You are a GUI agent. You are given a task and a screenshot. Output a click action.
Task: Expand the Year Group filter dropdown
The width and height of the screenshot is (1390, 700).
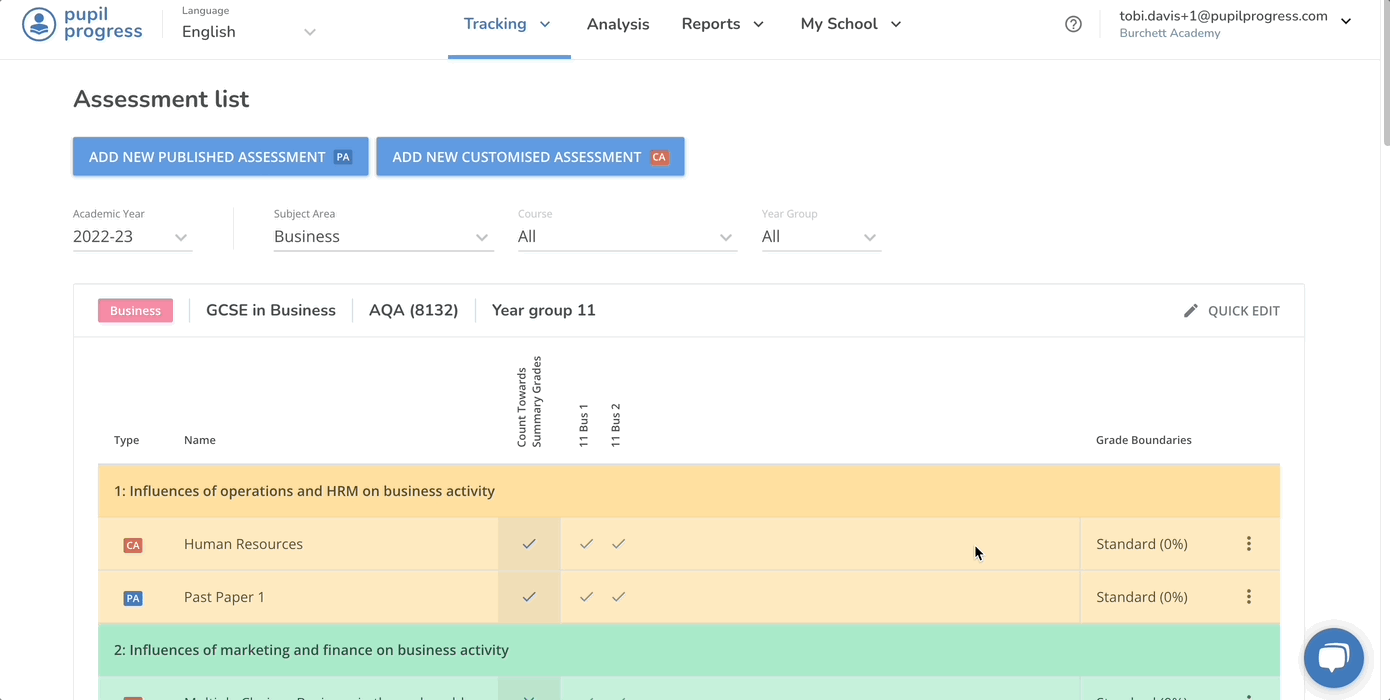tap(820, 237)
